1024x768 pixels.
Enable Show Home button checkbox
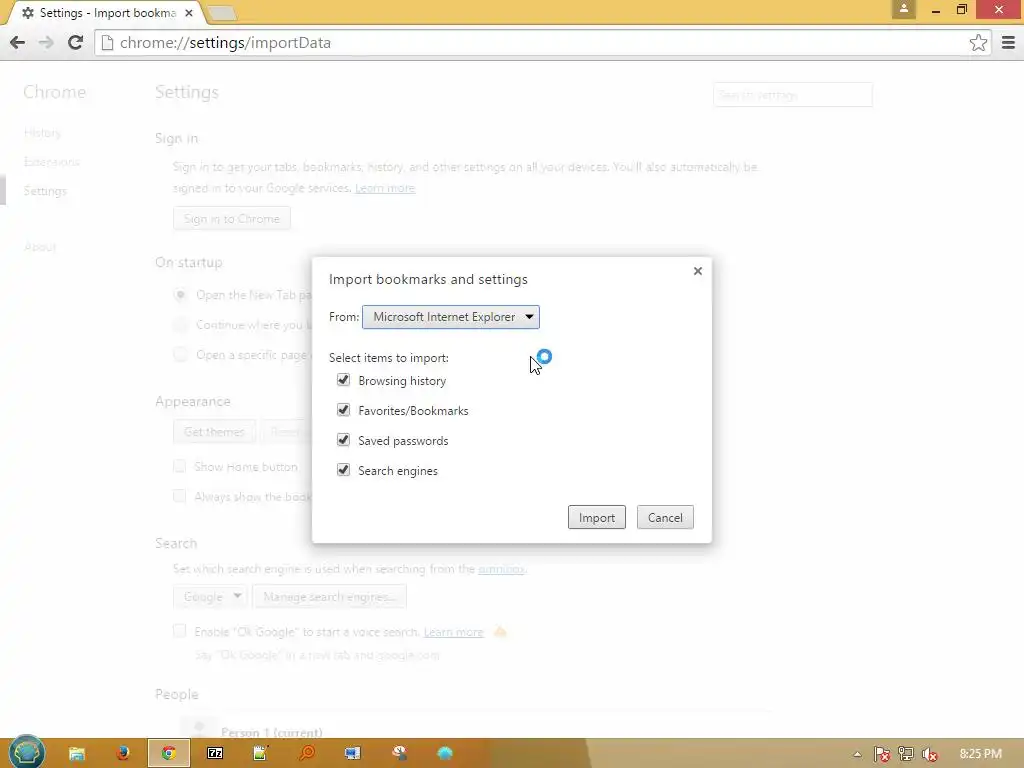(180, 466)
